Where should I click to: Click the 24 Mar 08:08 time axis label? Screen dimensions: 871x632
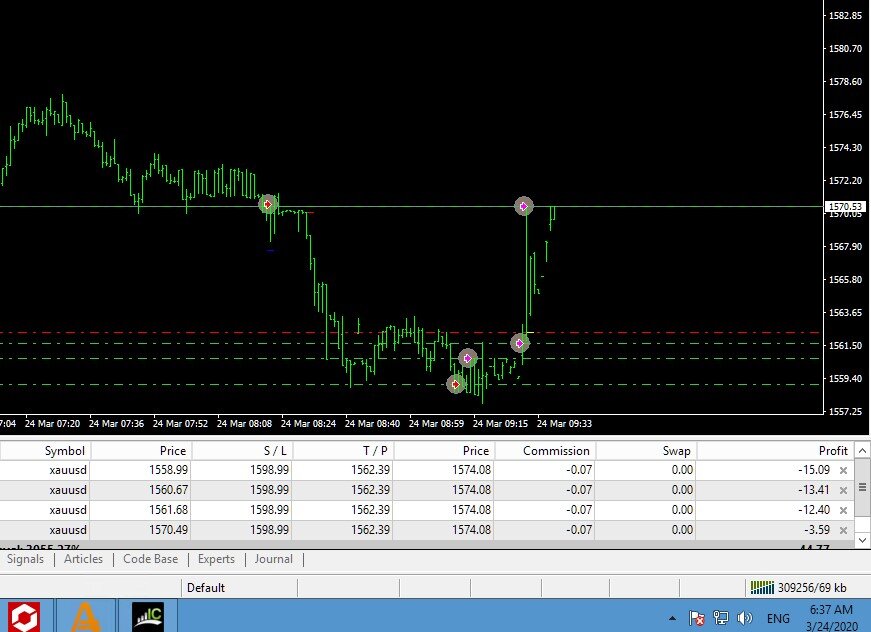click(x=244, y=424)
